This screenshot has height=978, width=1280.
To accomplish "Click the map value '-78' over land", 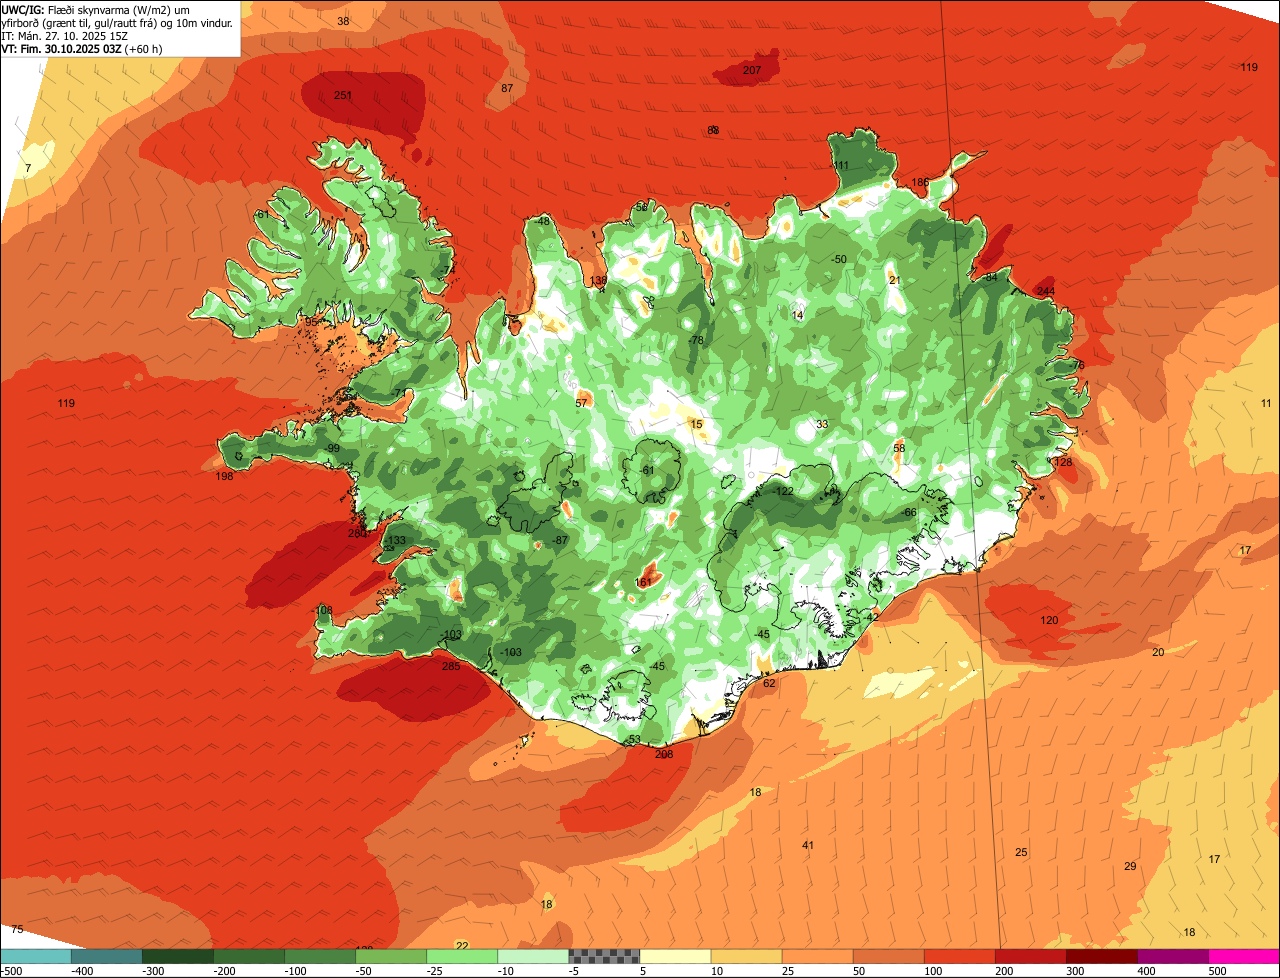I will pos(696,340).
